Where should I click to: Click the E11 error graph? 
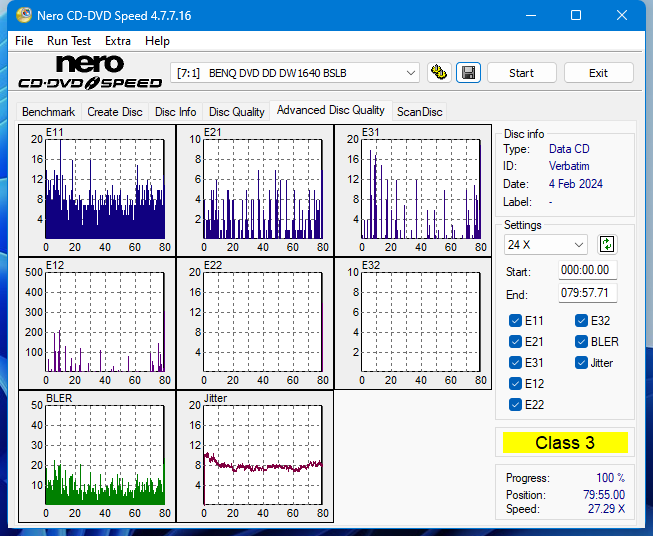pyautogui.click(x=97, y=190)
